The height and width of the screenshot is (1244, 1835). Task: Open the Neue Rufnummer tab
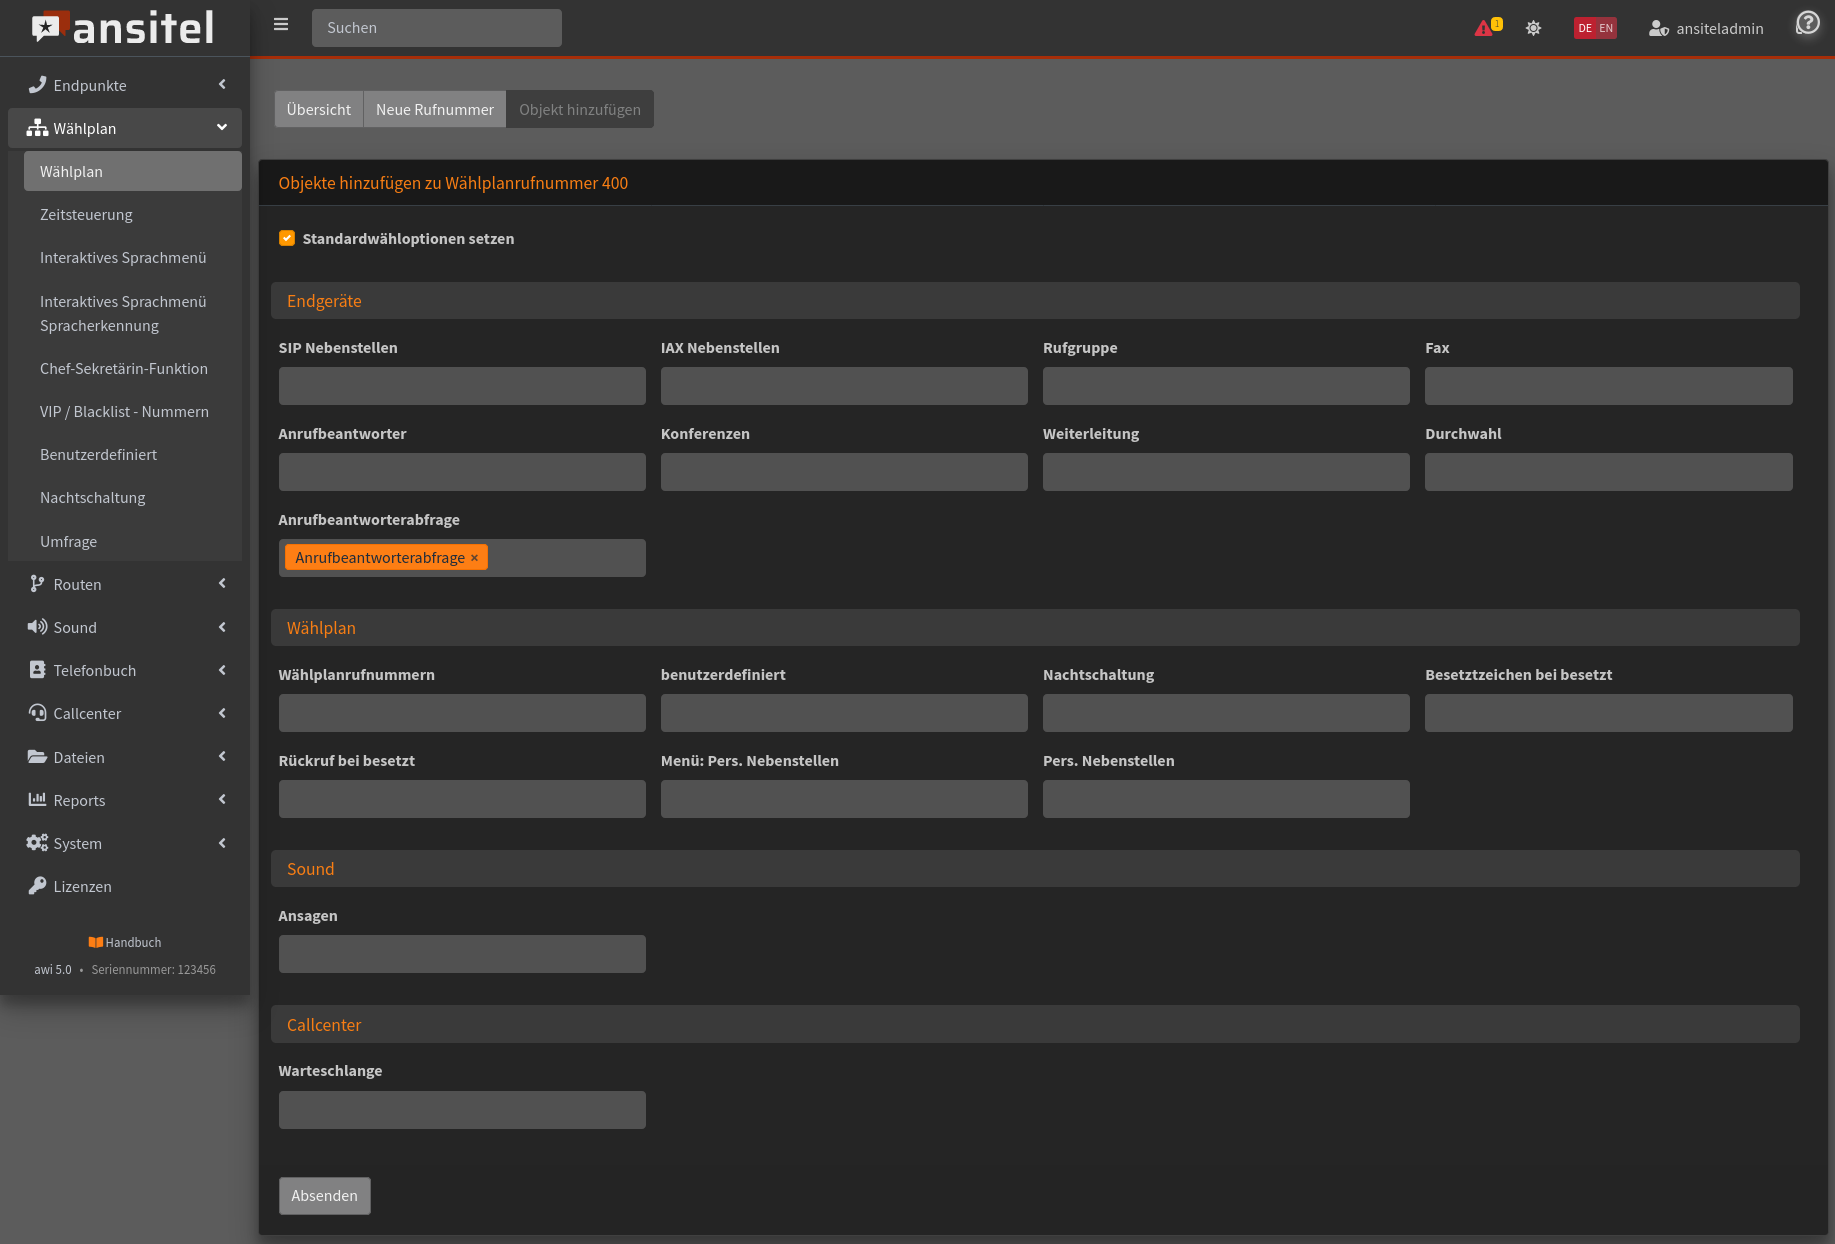434,109
